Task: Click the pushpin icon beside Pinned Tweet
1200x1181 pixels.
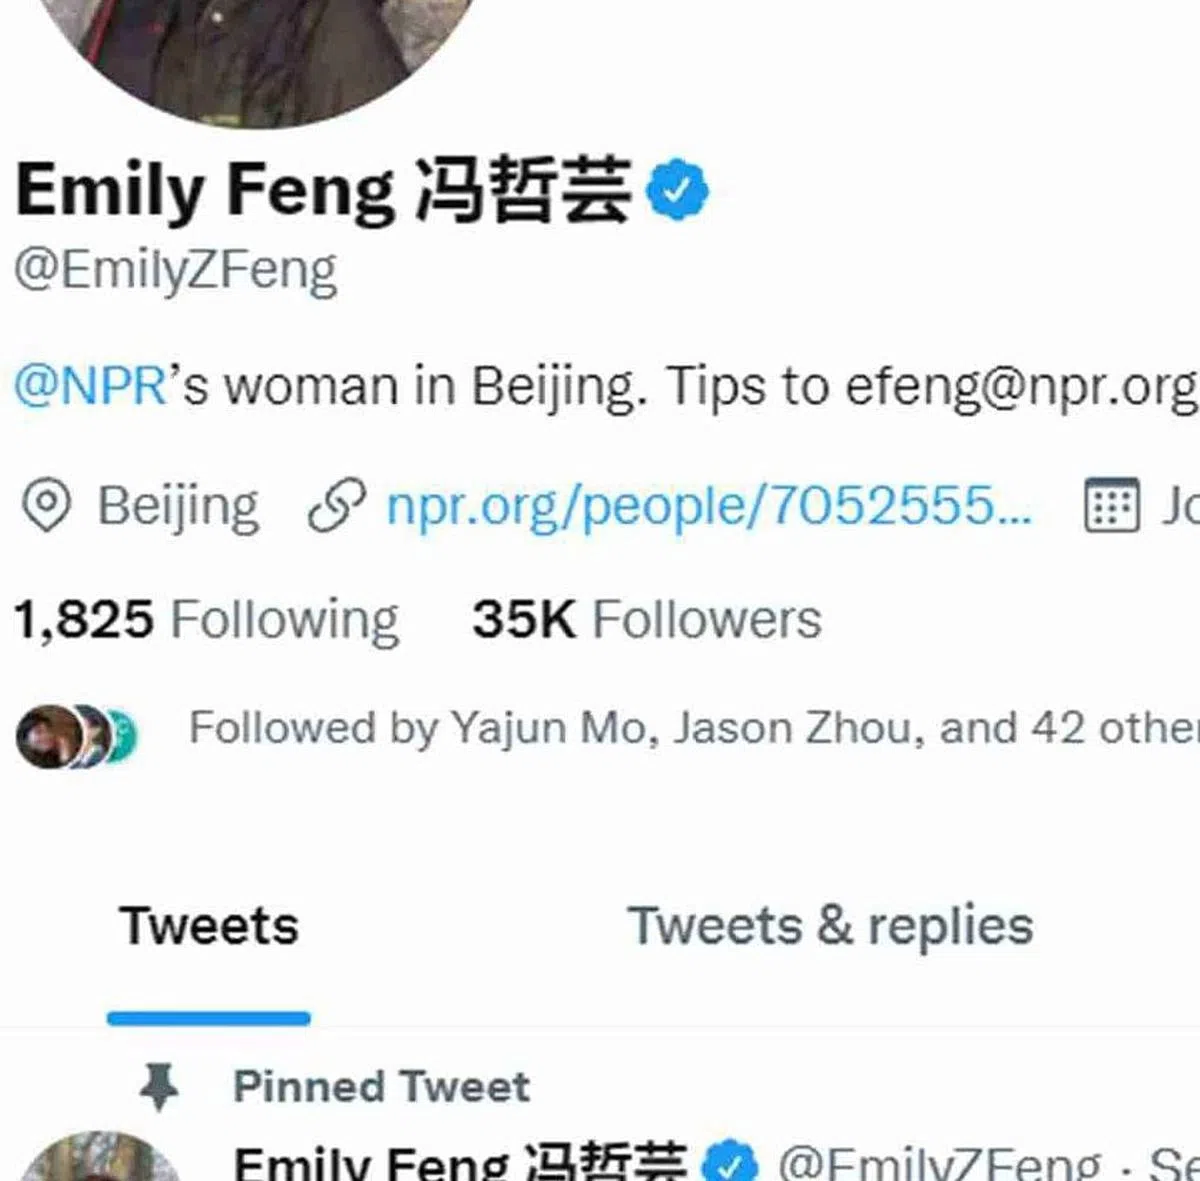Action: [159, 1087]
